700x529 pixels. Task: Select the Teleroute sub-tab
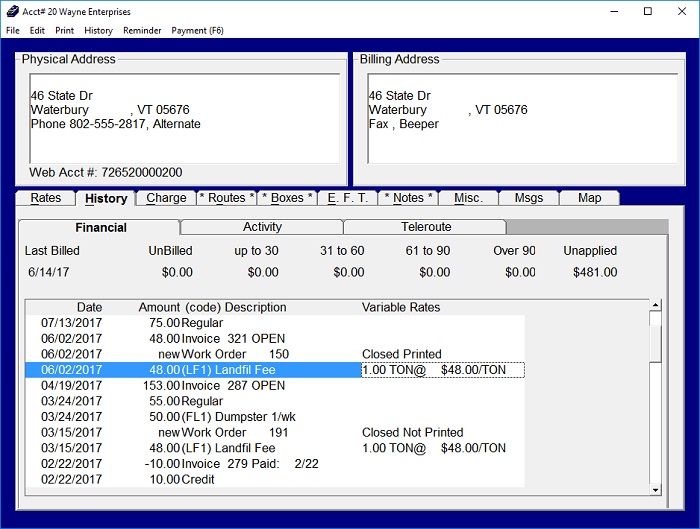click(426, 227)
